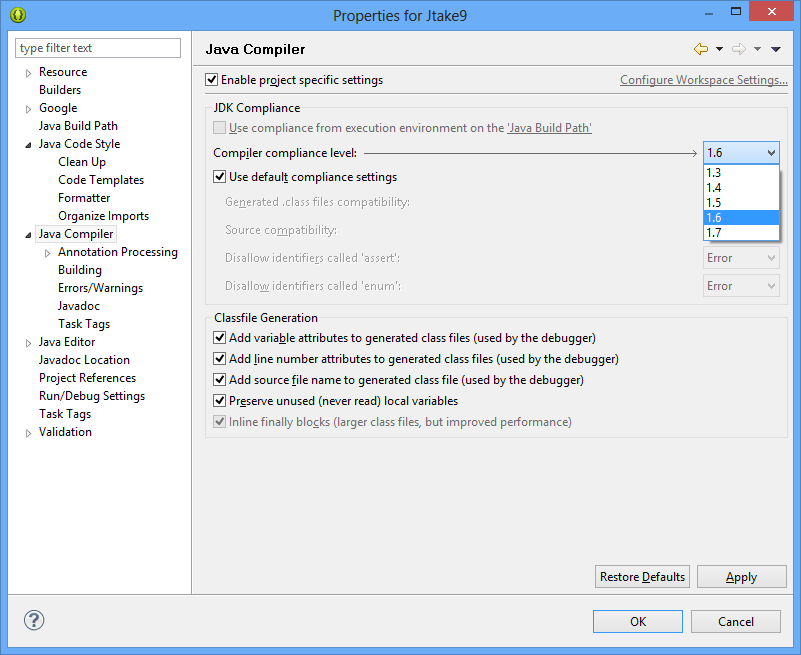Open the Compiler compliance level combo box

(741, 153)
